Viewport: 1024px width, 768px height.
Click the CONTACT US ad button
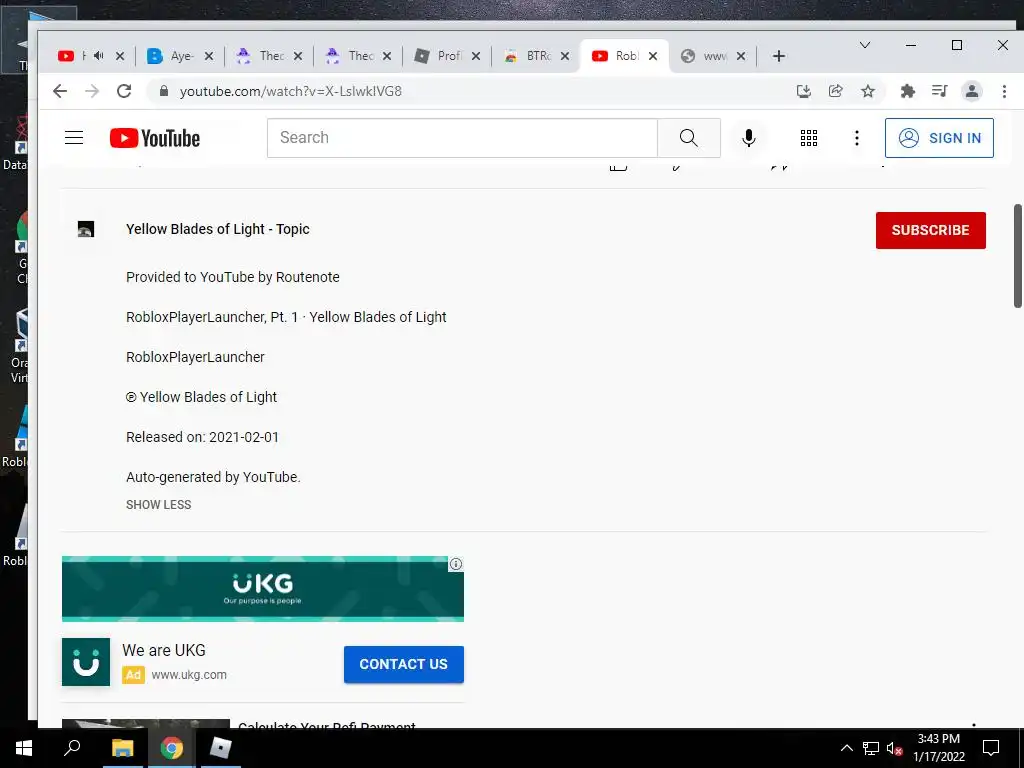(404, 664)
